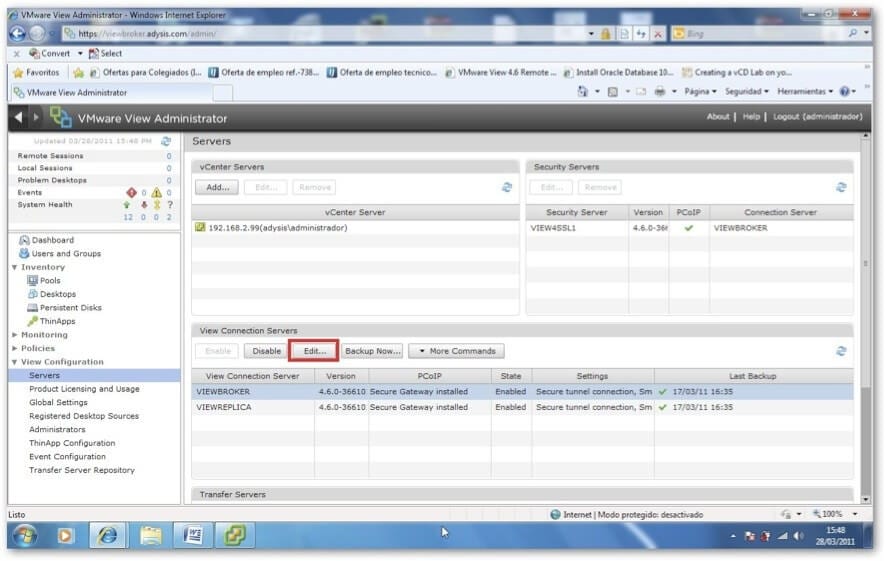
Task: Select Dashboard in the sidebar
Action: 53,240
